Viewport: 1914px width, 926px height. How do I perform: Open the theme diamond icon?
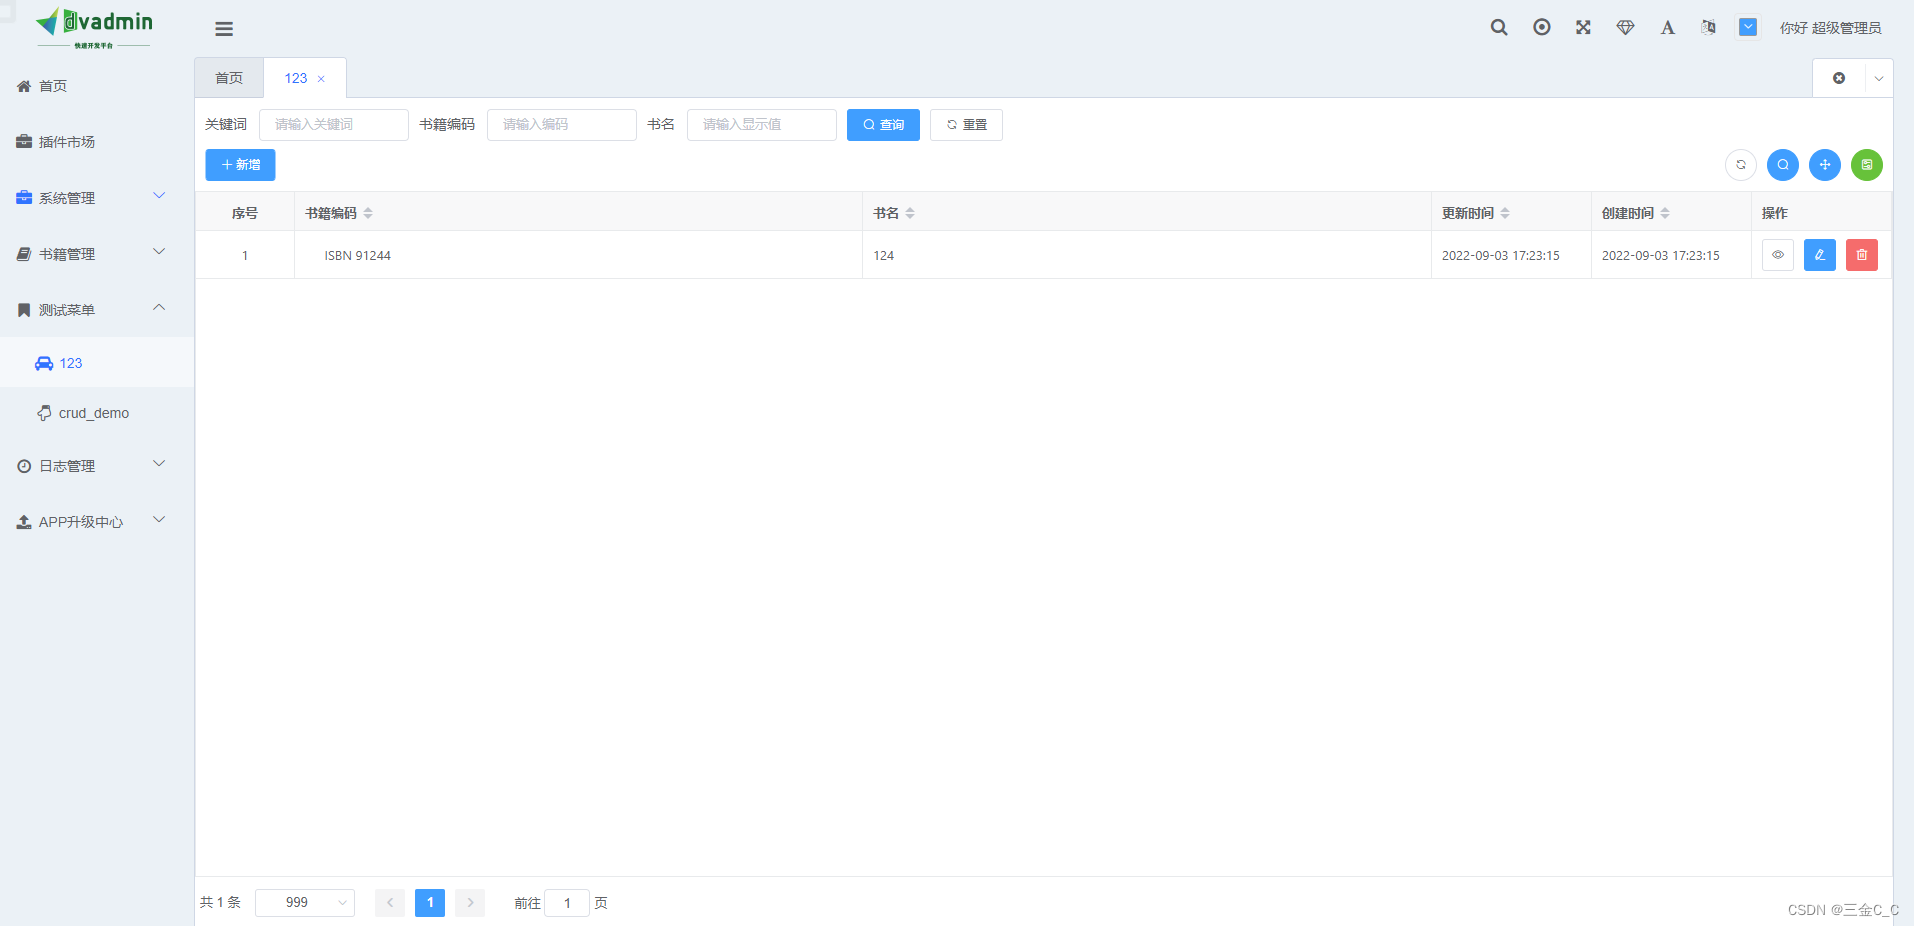click(1625, 27)
